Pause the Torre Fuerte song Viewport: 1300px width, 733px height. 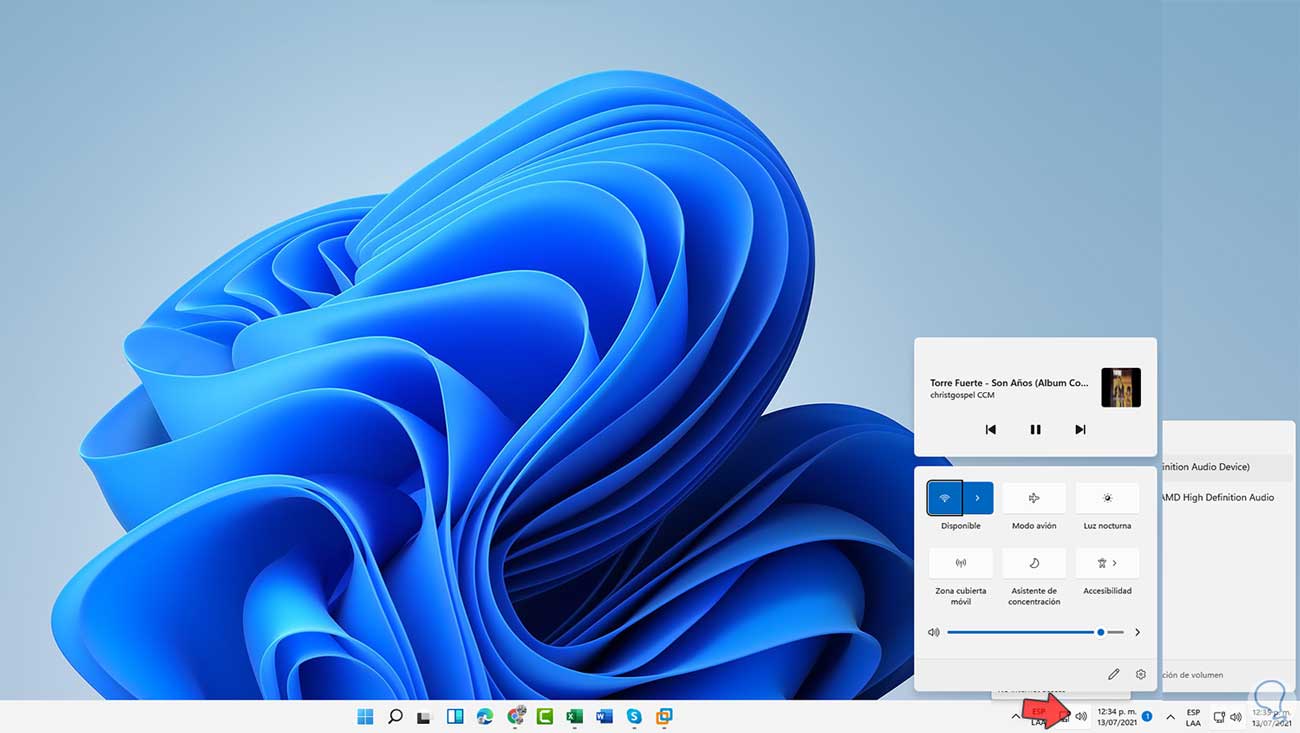1035,429
